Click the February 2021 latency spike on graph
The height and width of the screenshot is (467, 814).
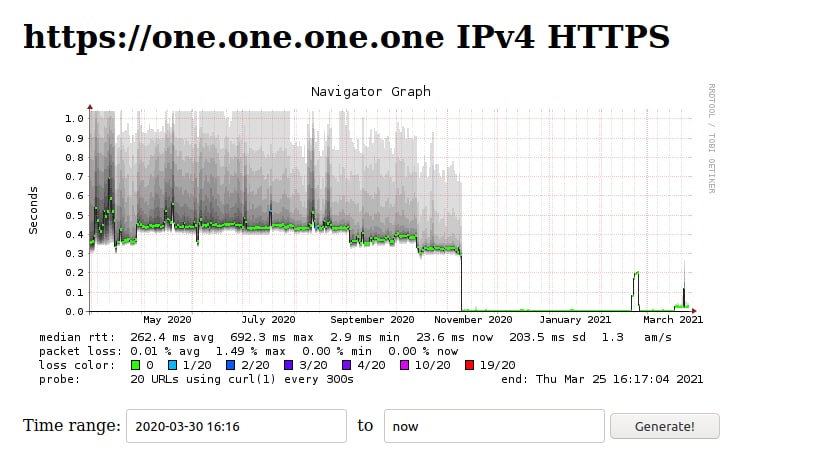click(x=636, y=291)
